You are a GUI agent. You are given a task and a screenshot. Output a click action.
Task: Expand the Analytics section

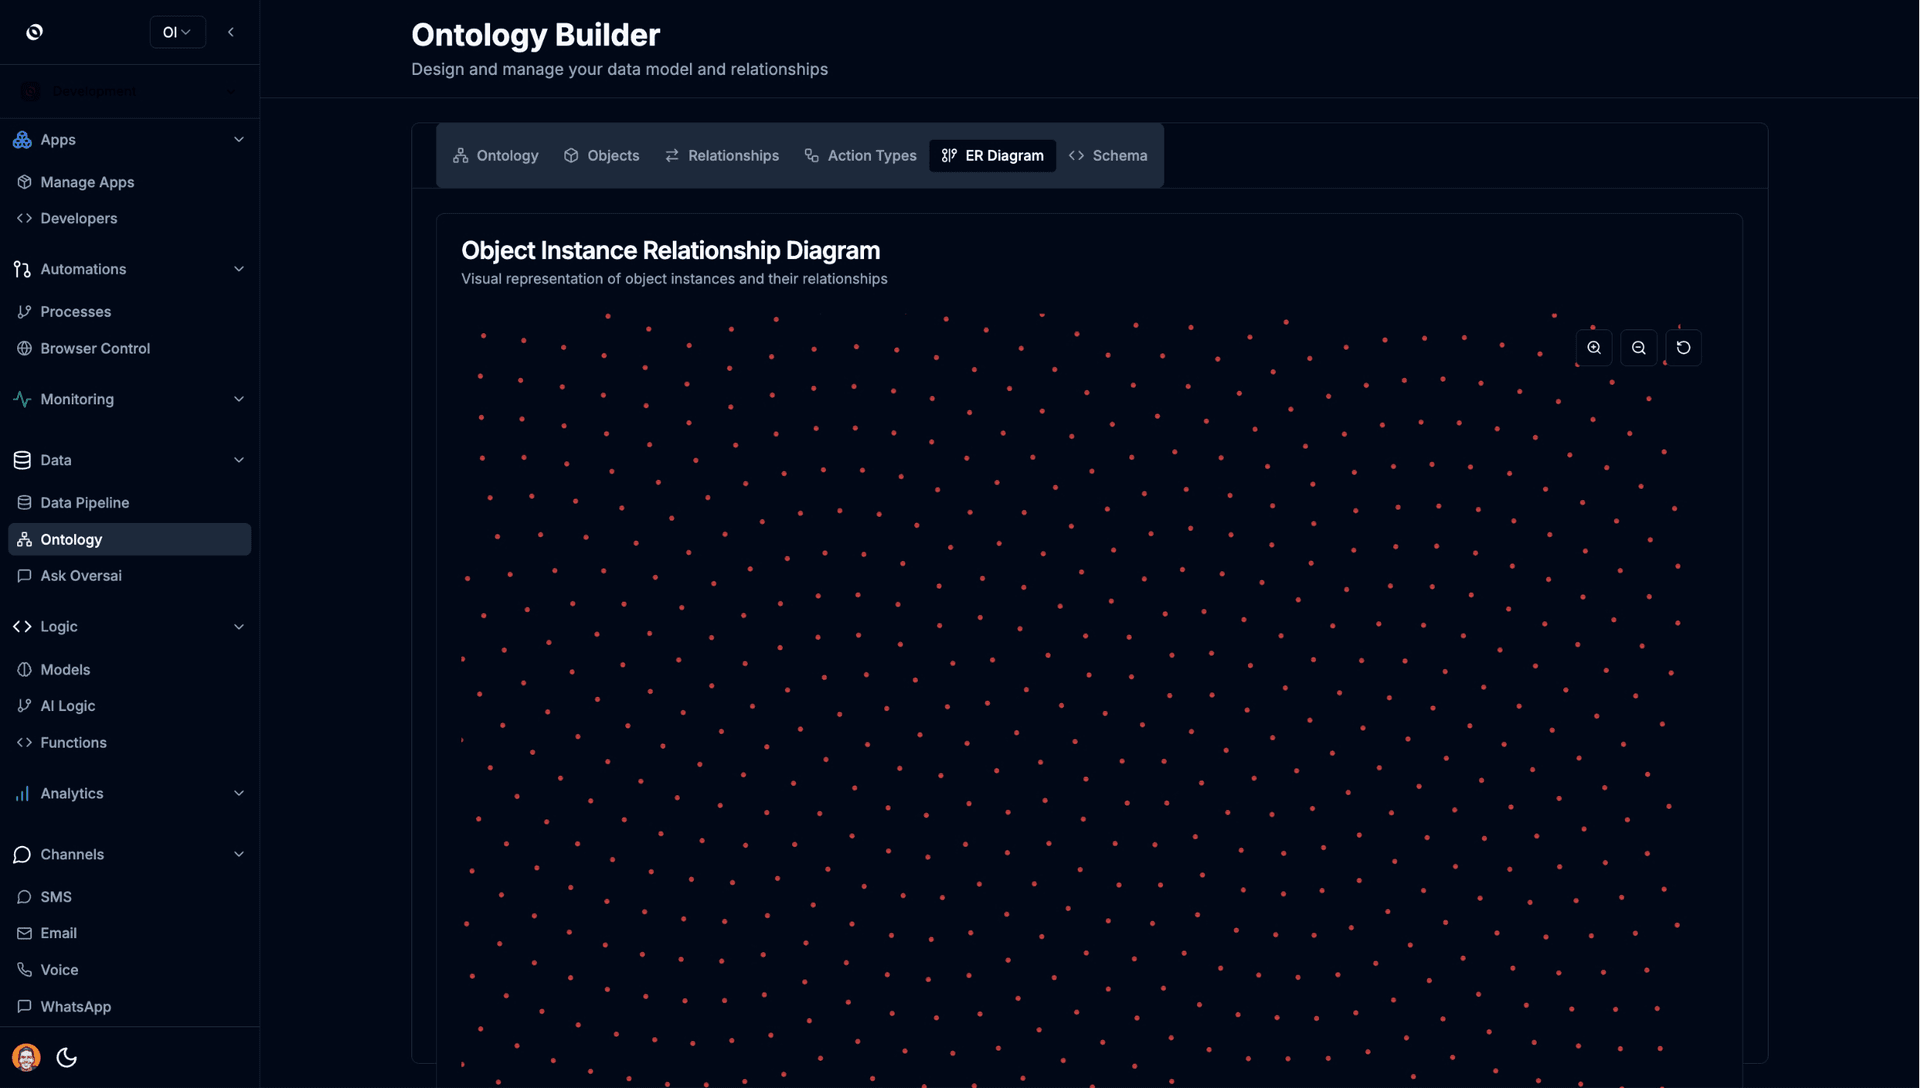239,793
